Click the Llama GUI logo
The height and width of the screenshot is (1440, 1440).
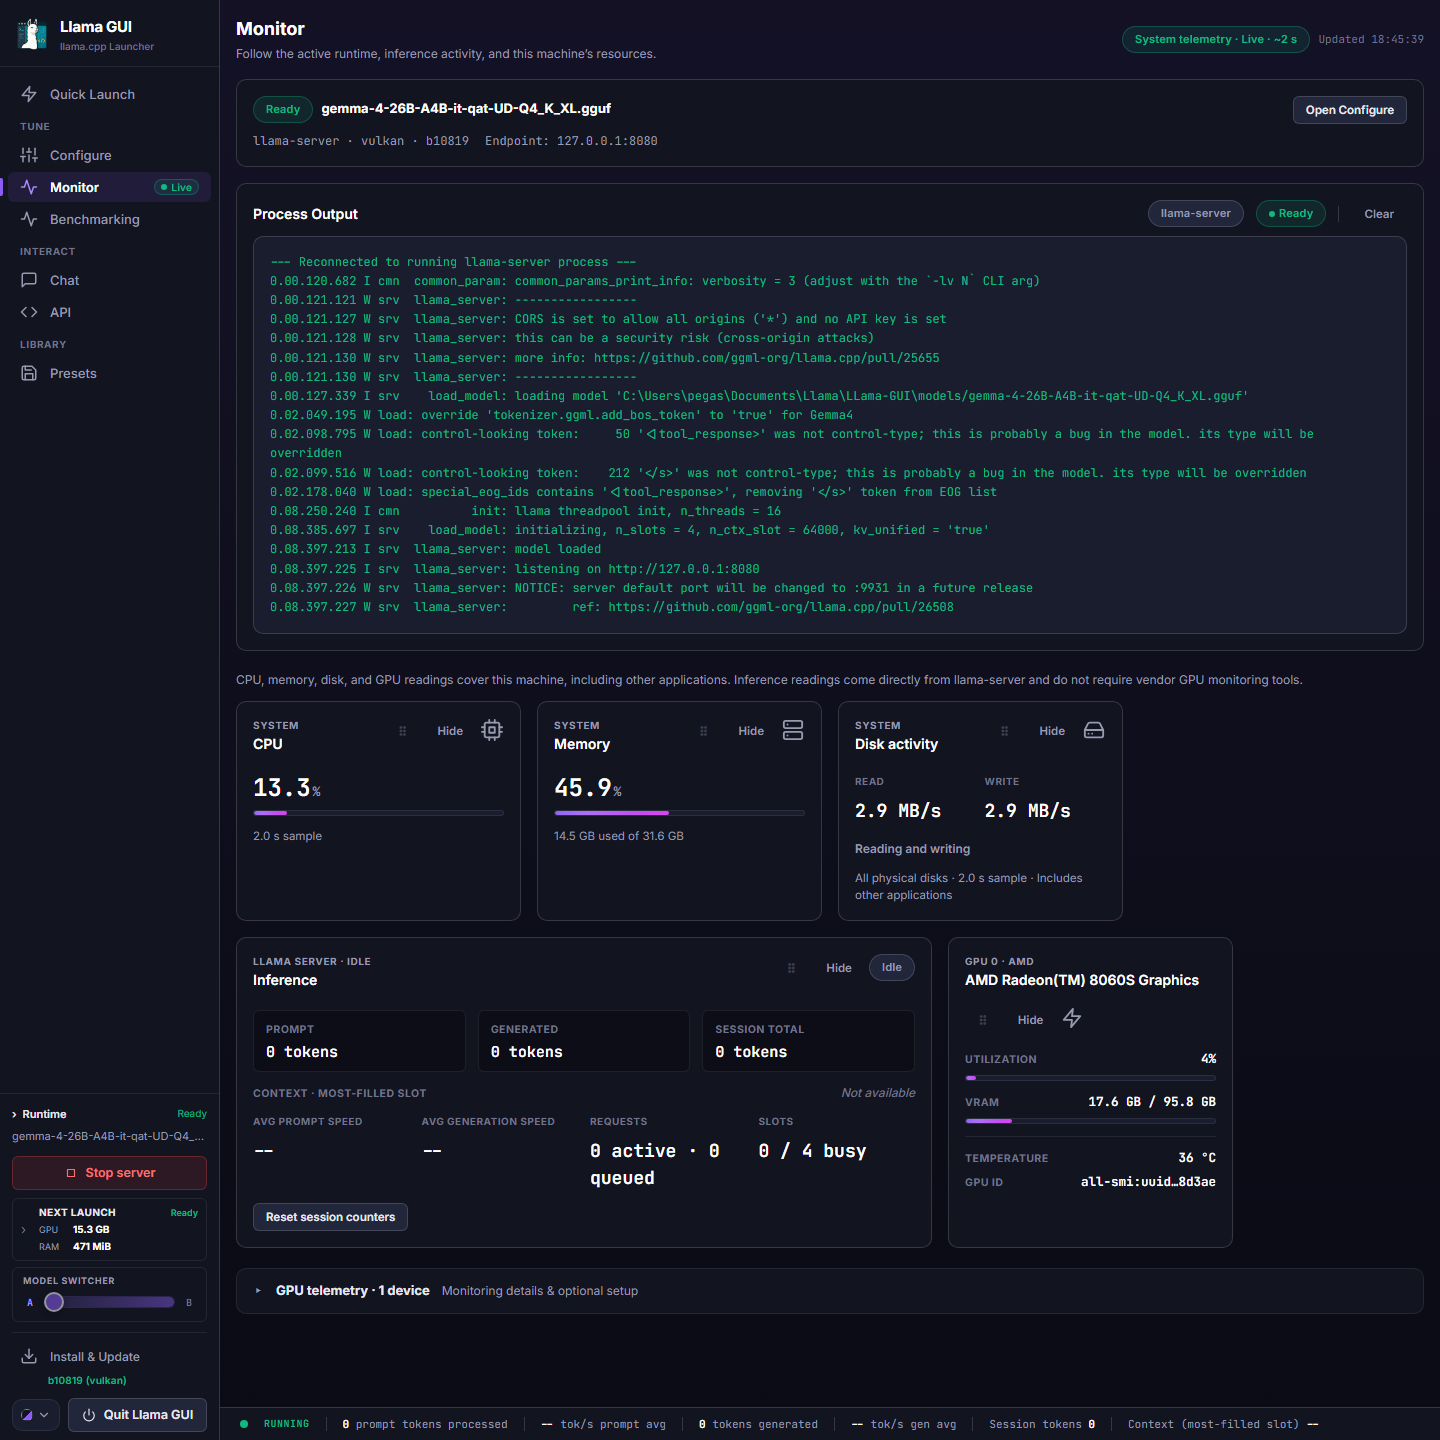(32, 34)
